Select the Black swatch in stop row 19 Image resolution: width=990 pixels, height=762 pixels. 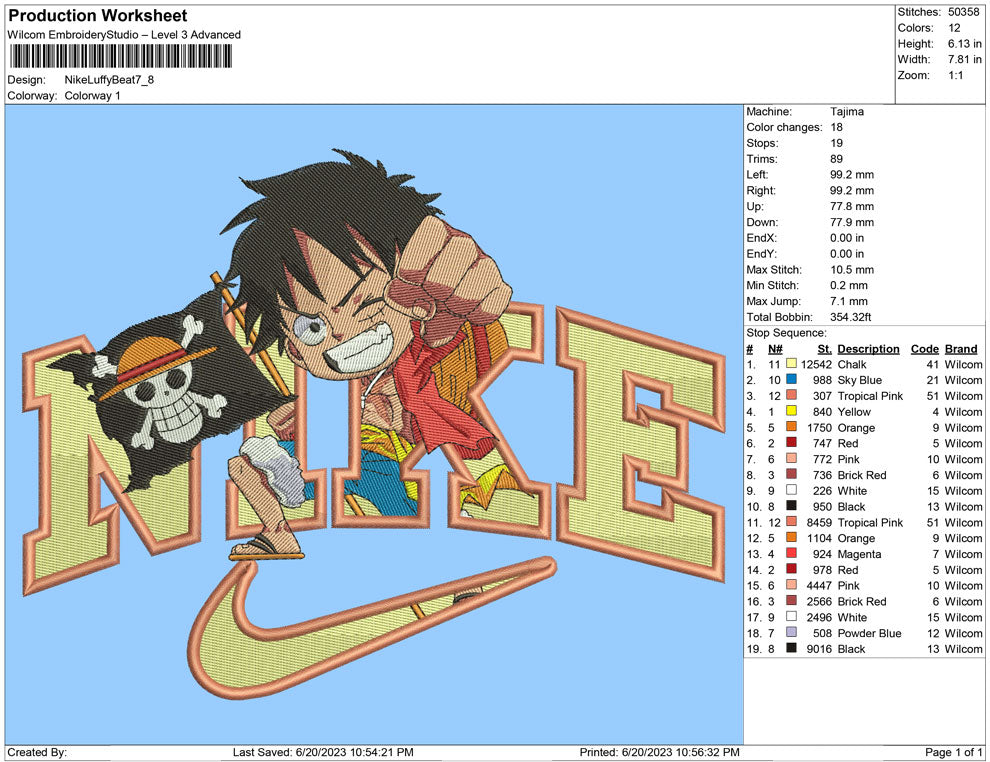point(791,648)
